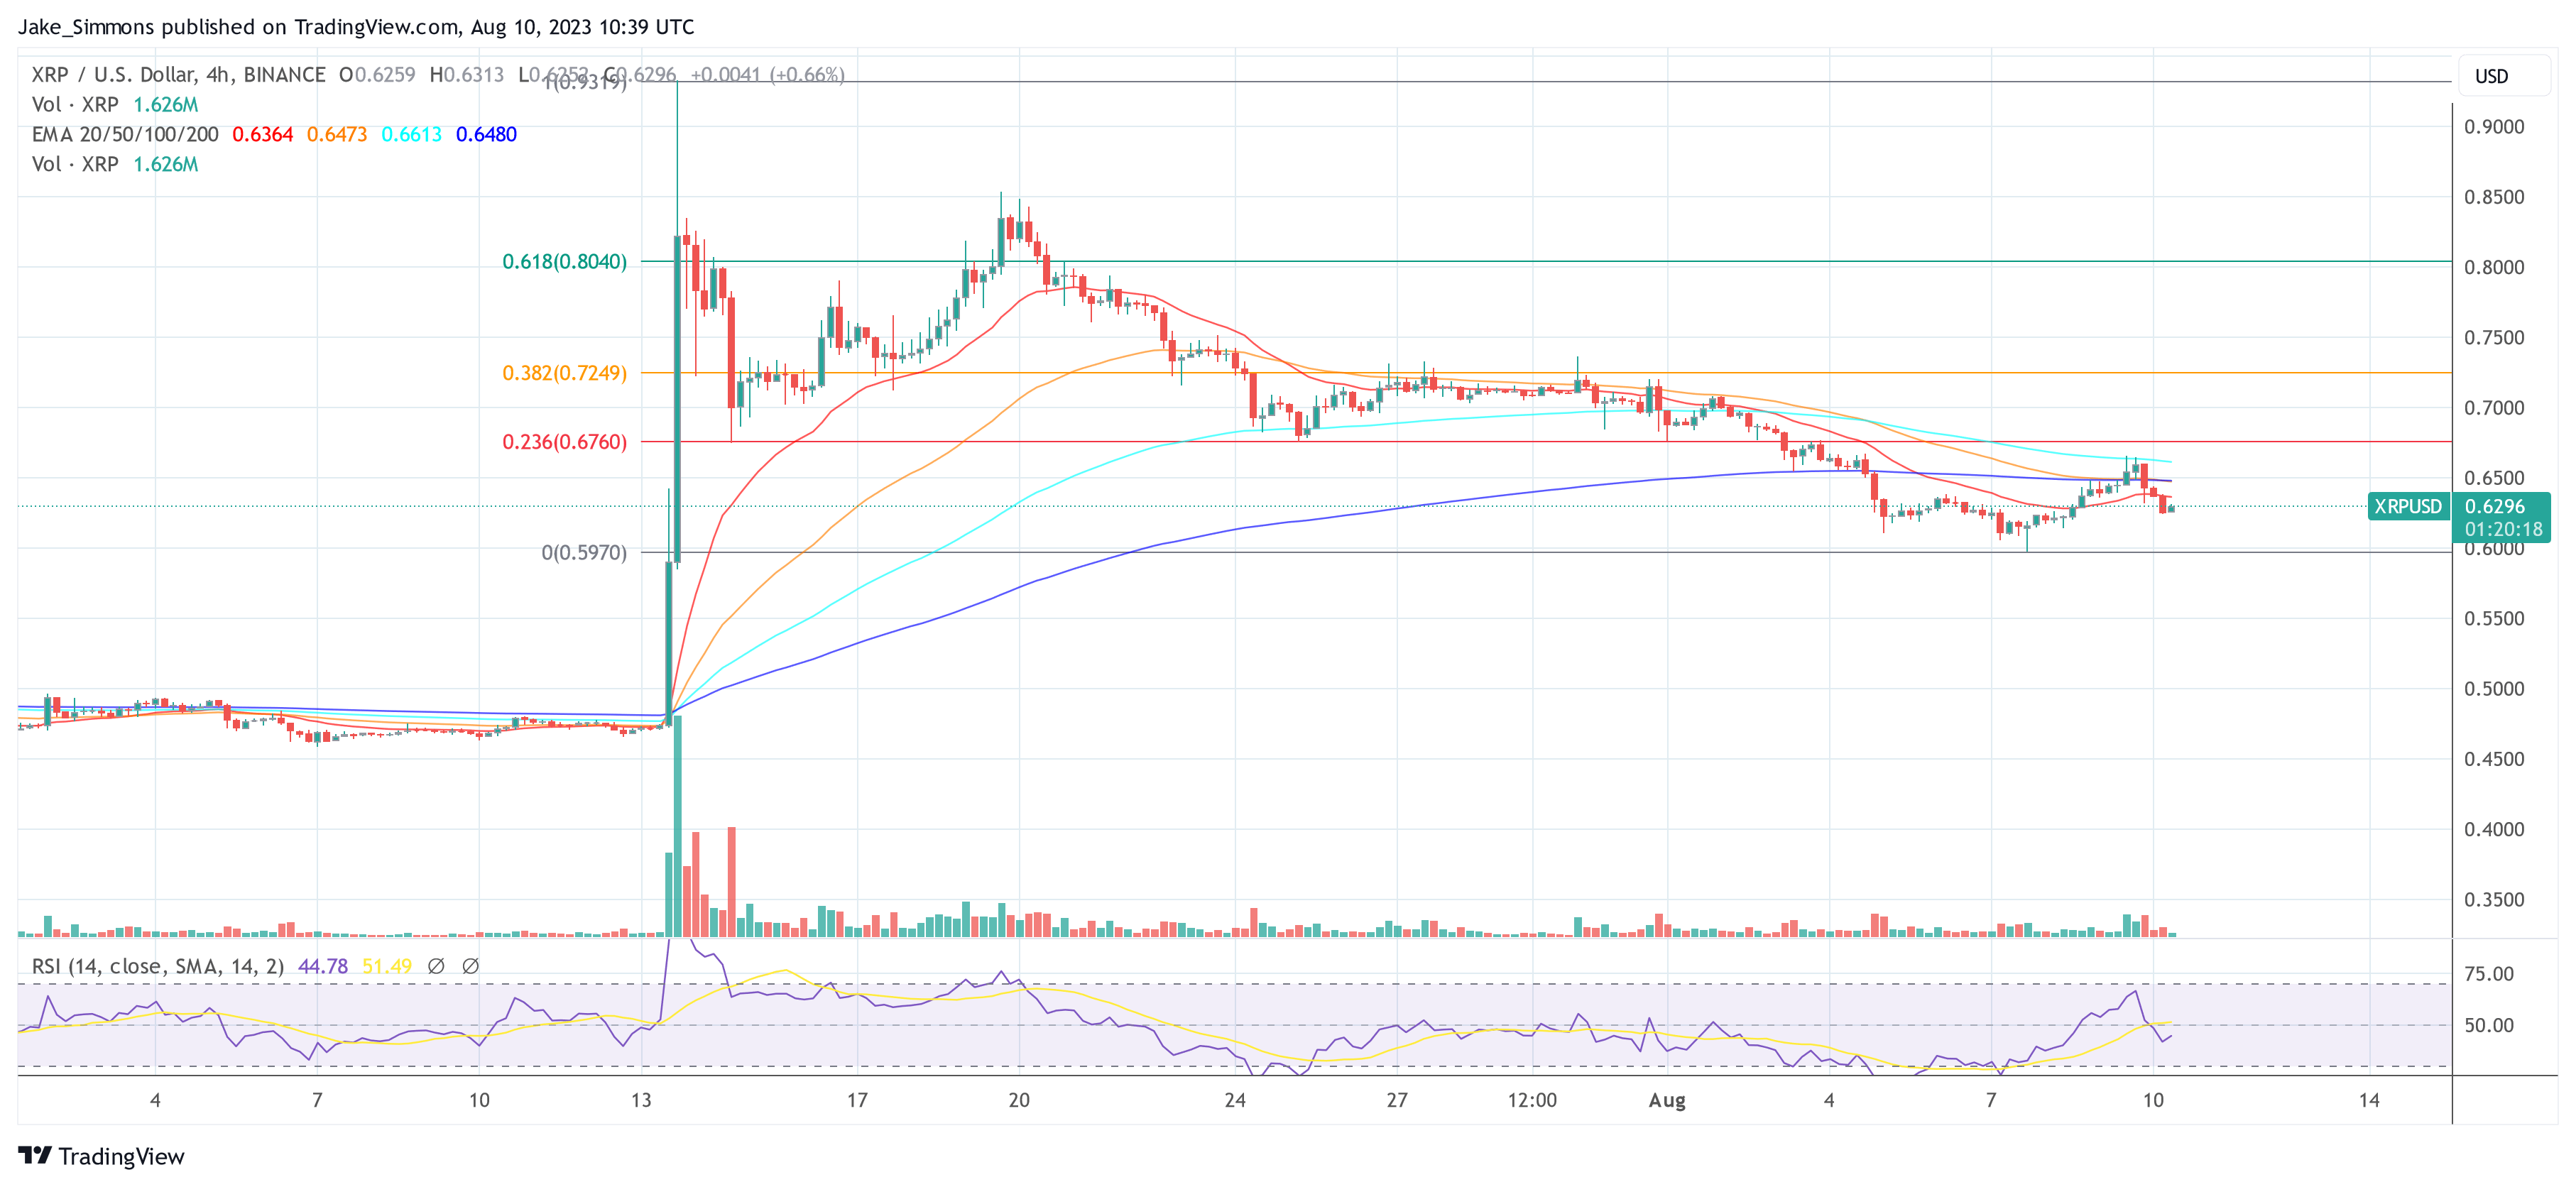Click the RSI (14, close, SMA, 14, 2) label
Image resolution: width=2576 pixels, height=1187 pixels.
tap(158, 966)
